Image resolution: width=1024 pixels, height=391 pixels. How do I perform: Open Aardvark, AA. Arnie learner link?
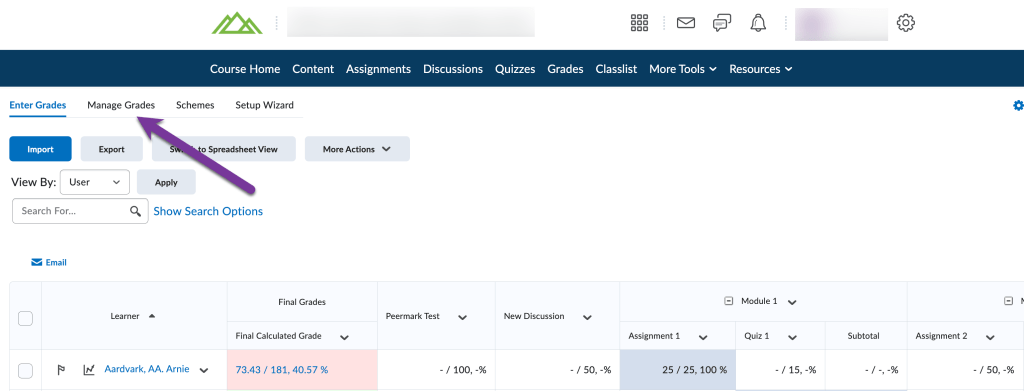[147, 369]
